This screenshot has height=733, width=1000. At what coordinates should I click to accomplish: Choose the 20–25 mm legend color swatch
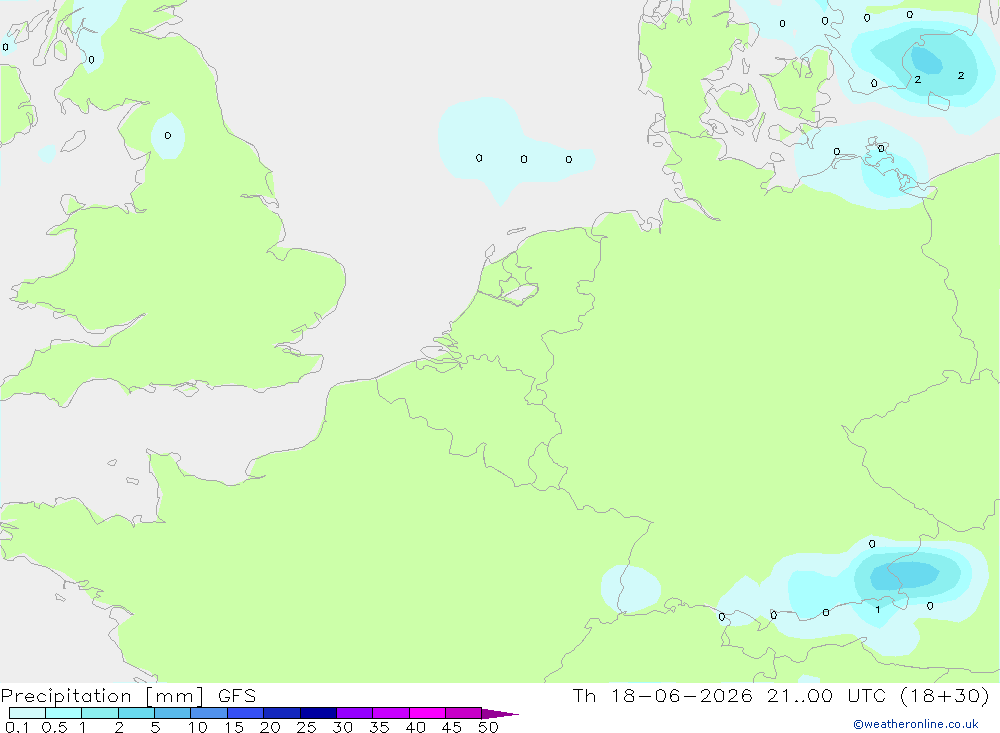click(x=282, y=713)
